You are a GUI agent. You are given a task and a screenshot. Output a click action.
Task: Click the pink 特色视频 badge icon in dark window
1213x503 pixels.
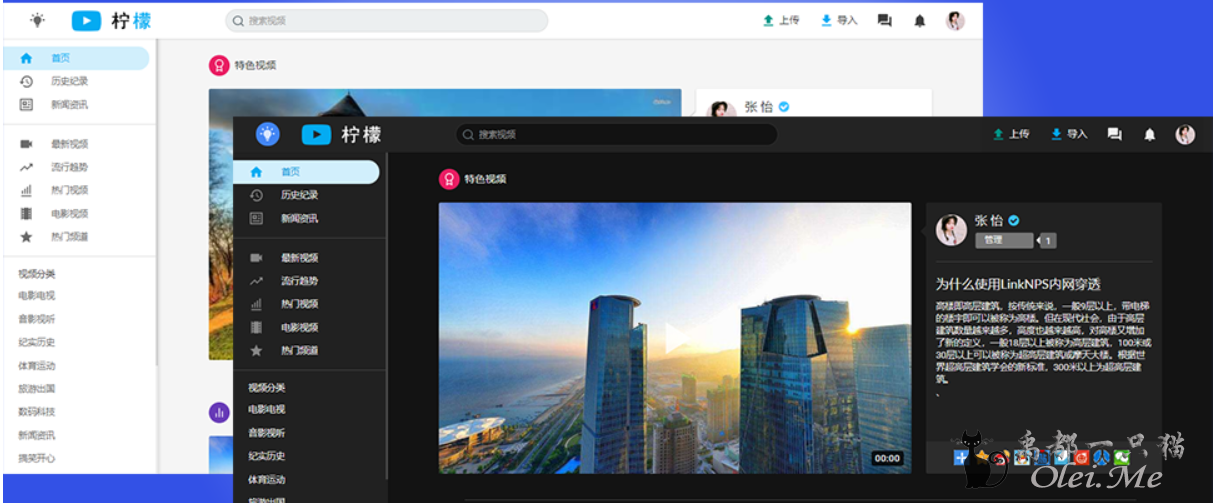[x=449, y=179]
